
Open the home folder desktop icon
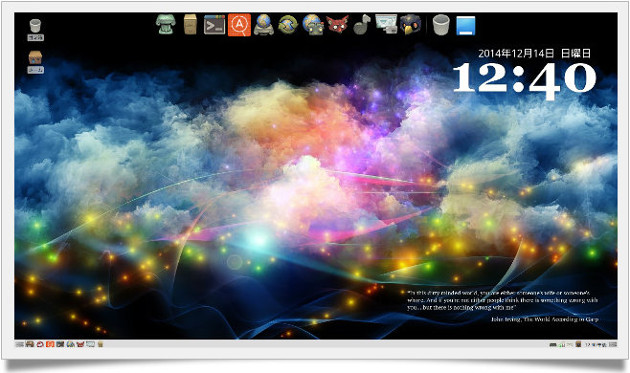pos(35,62)
